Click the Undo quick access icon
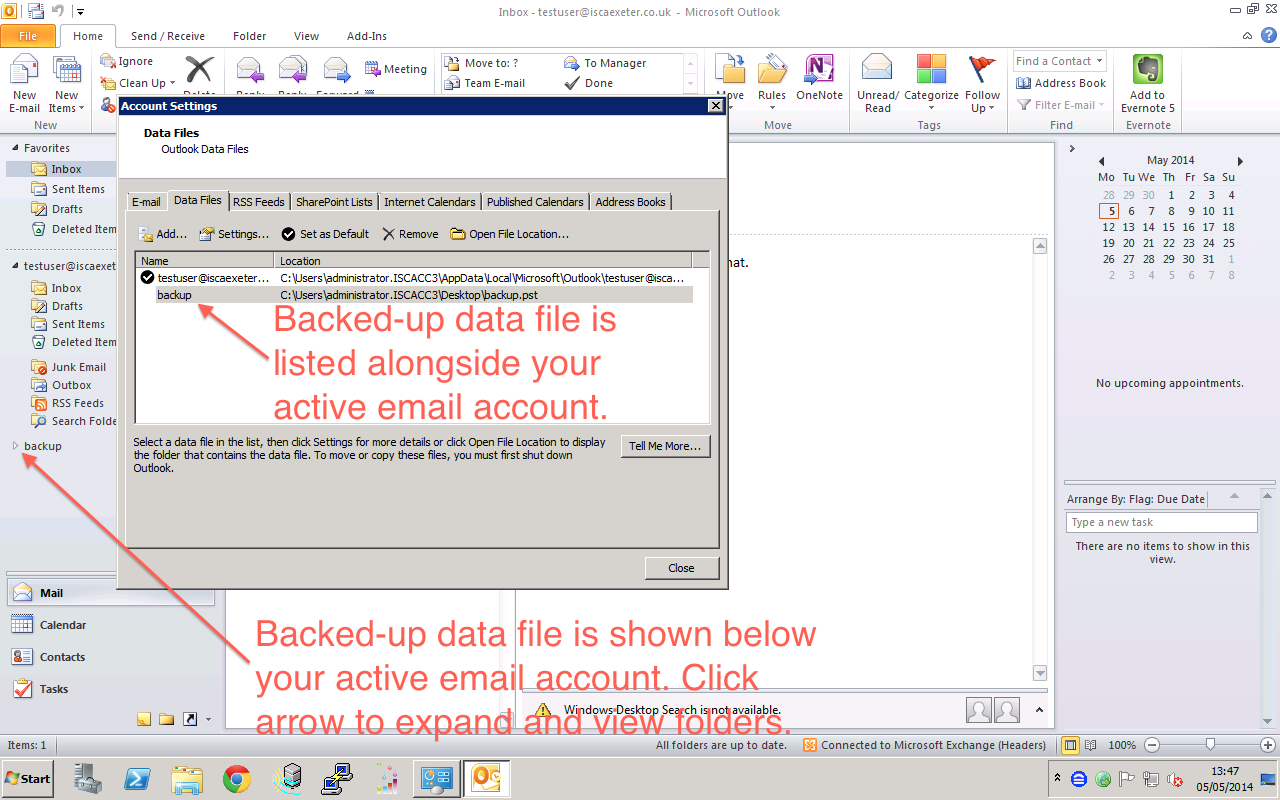1280x800 pixels. click(58, 11)
